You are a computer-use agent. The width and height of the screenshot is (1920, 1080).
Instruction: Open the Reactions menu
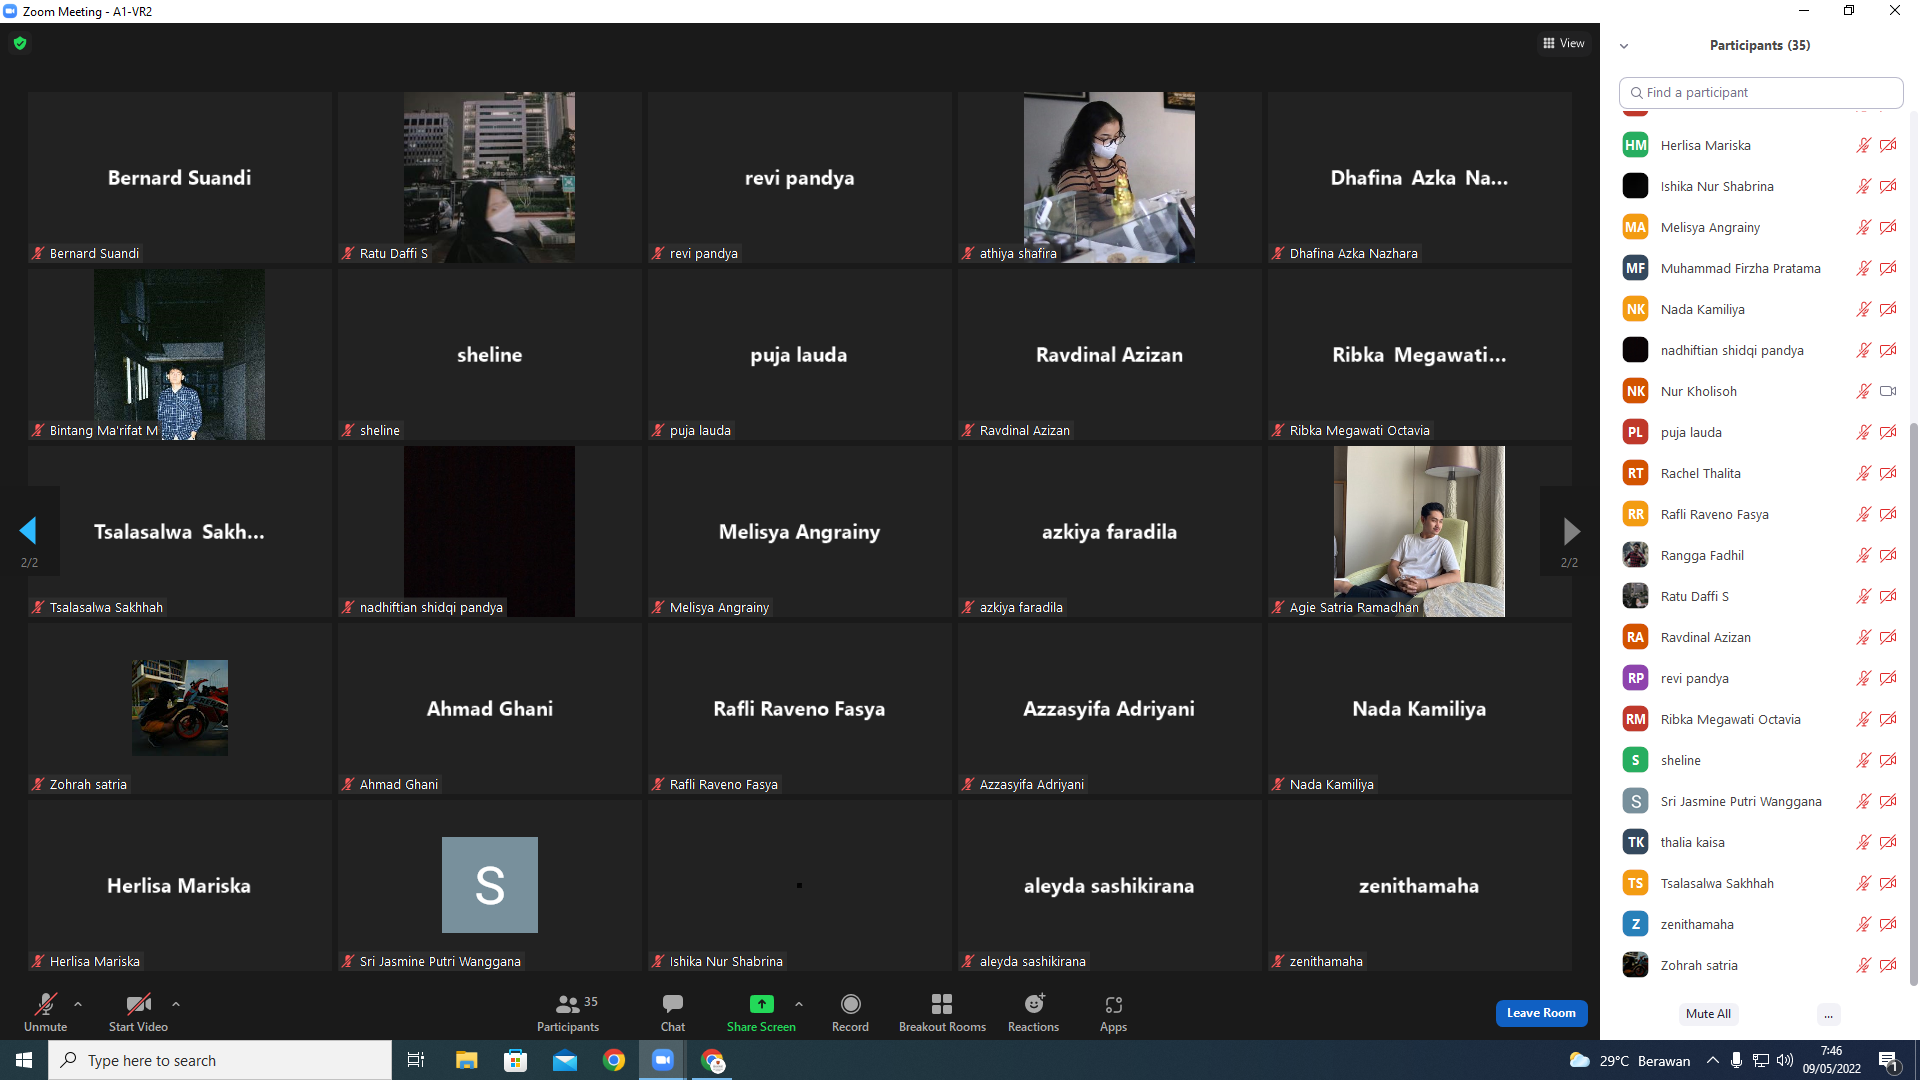tap(1033, 1012)
